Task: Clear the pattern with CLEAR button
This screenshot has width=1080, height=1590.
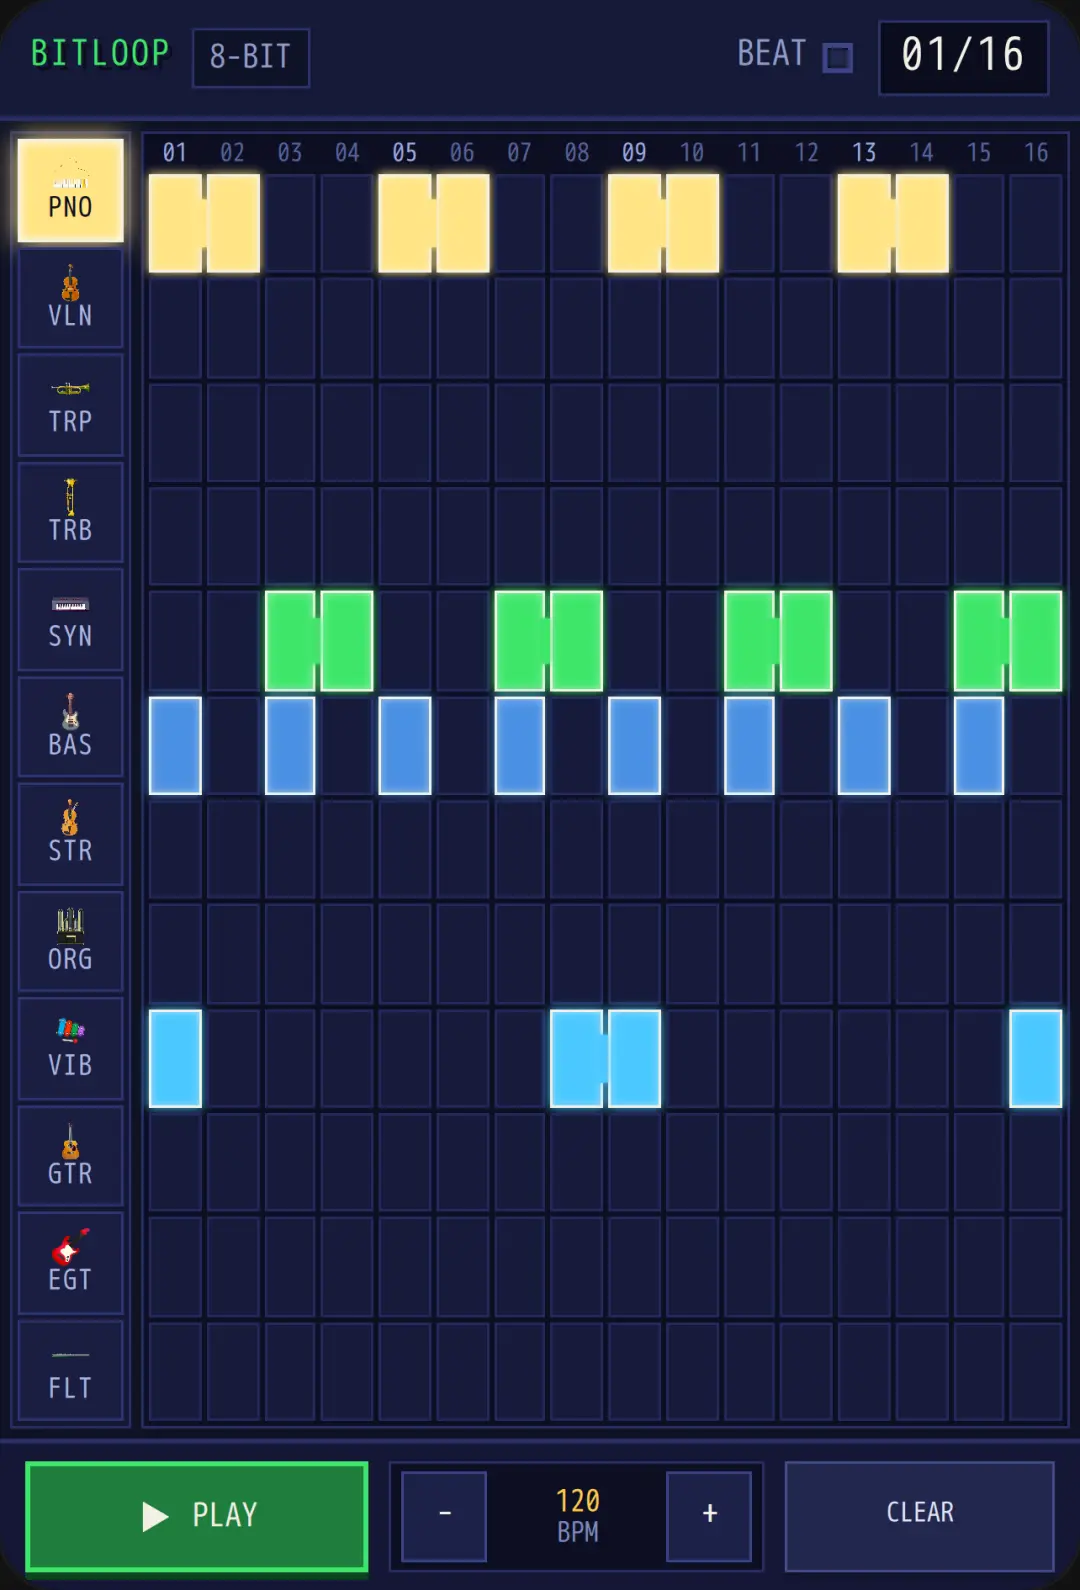Action: pos(920,1516)
